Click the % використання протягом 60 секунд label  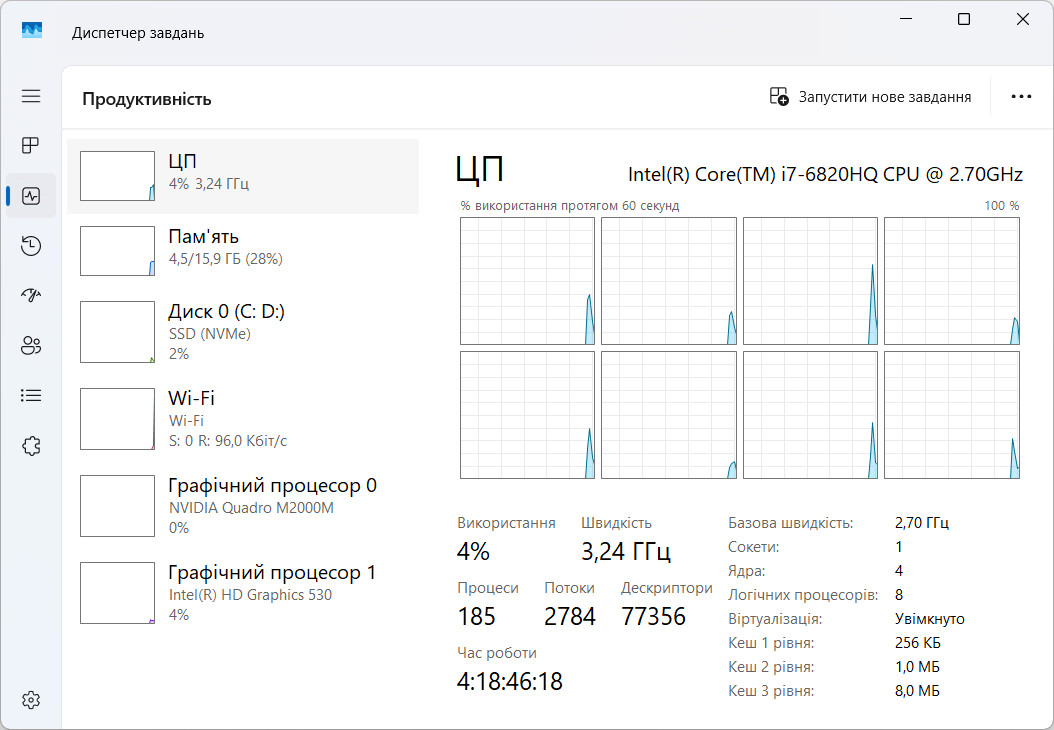[570, 206]
